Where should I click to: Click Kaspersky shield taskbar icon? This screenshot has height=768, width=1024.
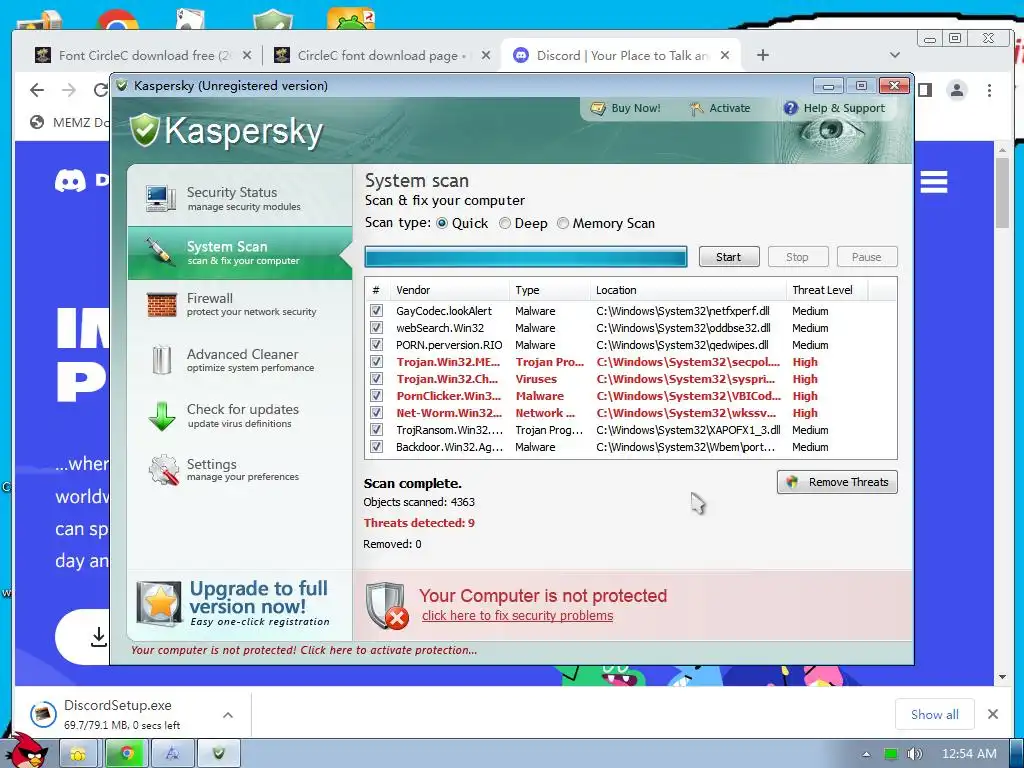[x=219, y=754]
